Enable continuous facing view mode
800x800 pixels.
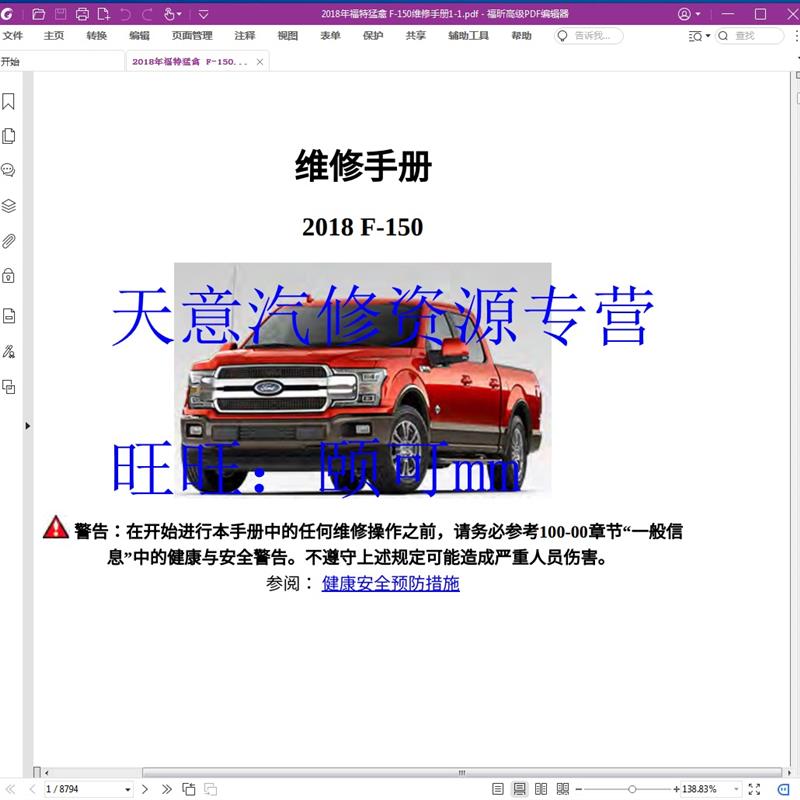click(563, 789)
